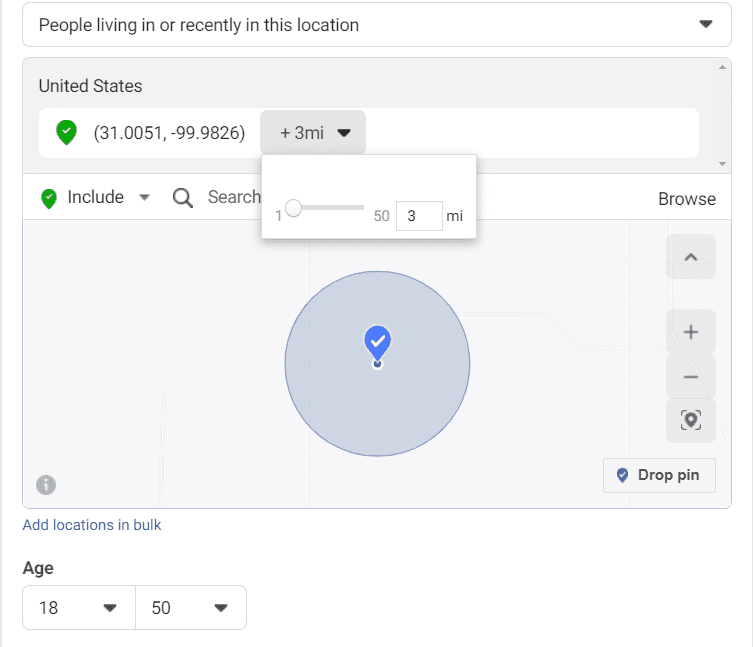Click the Search locations field

(234, 197)
